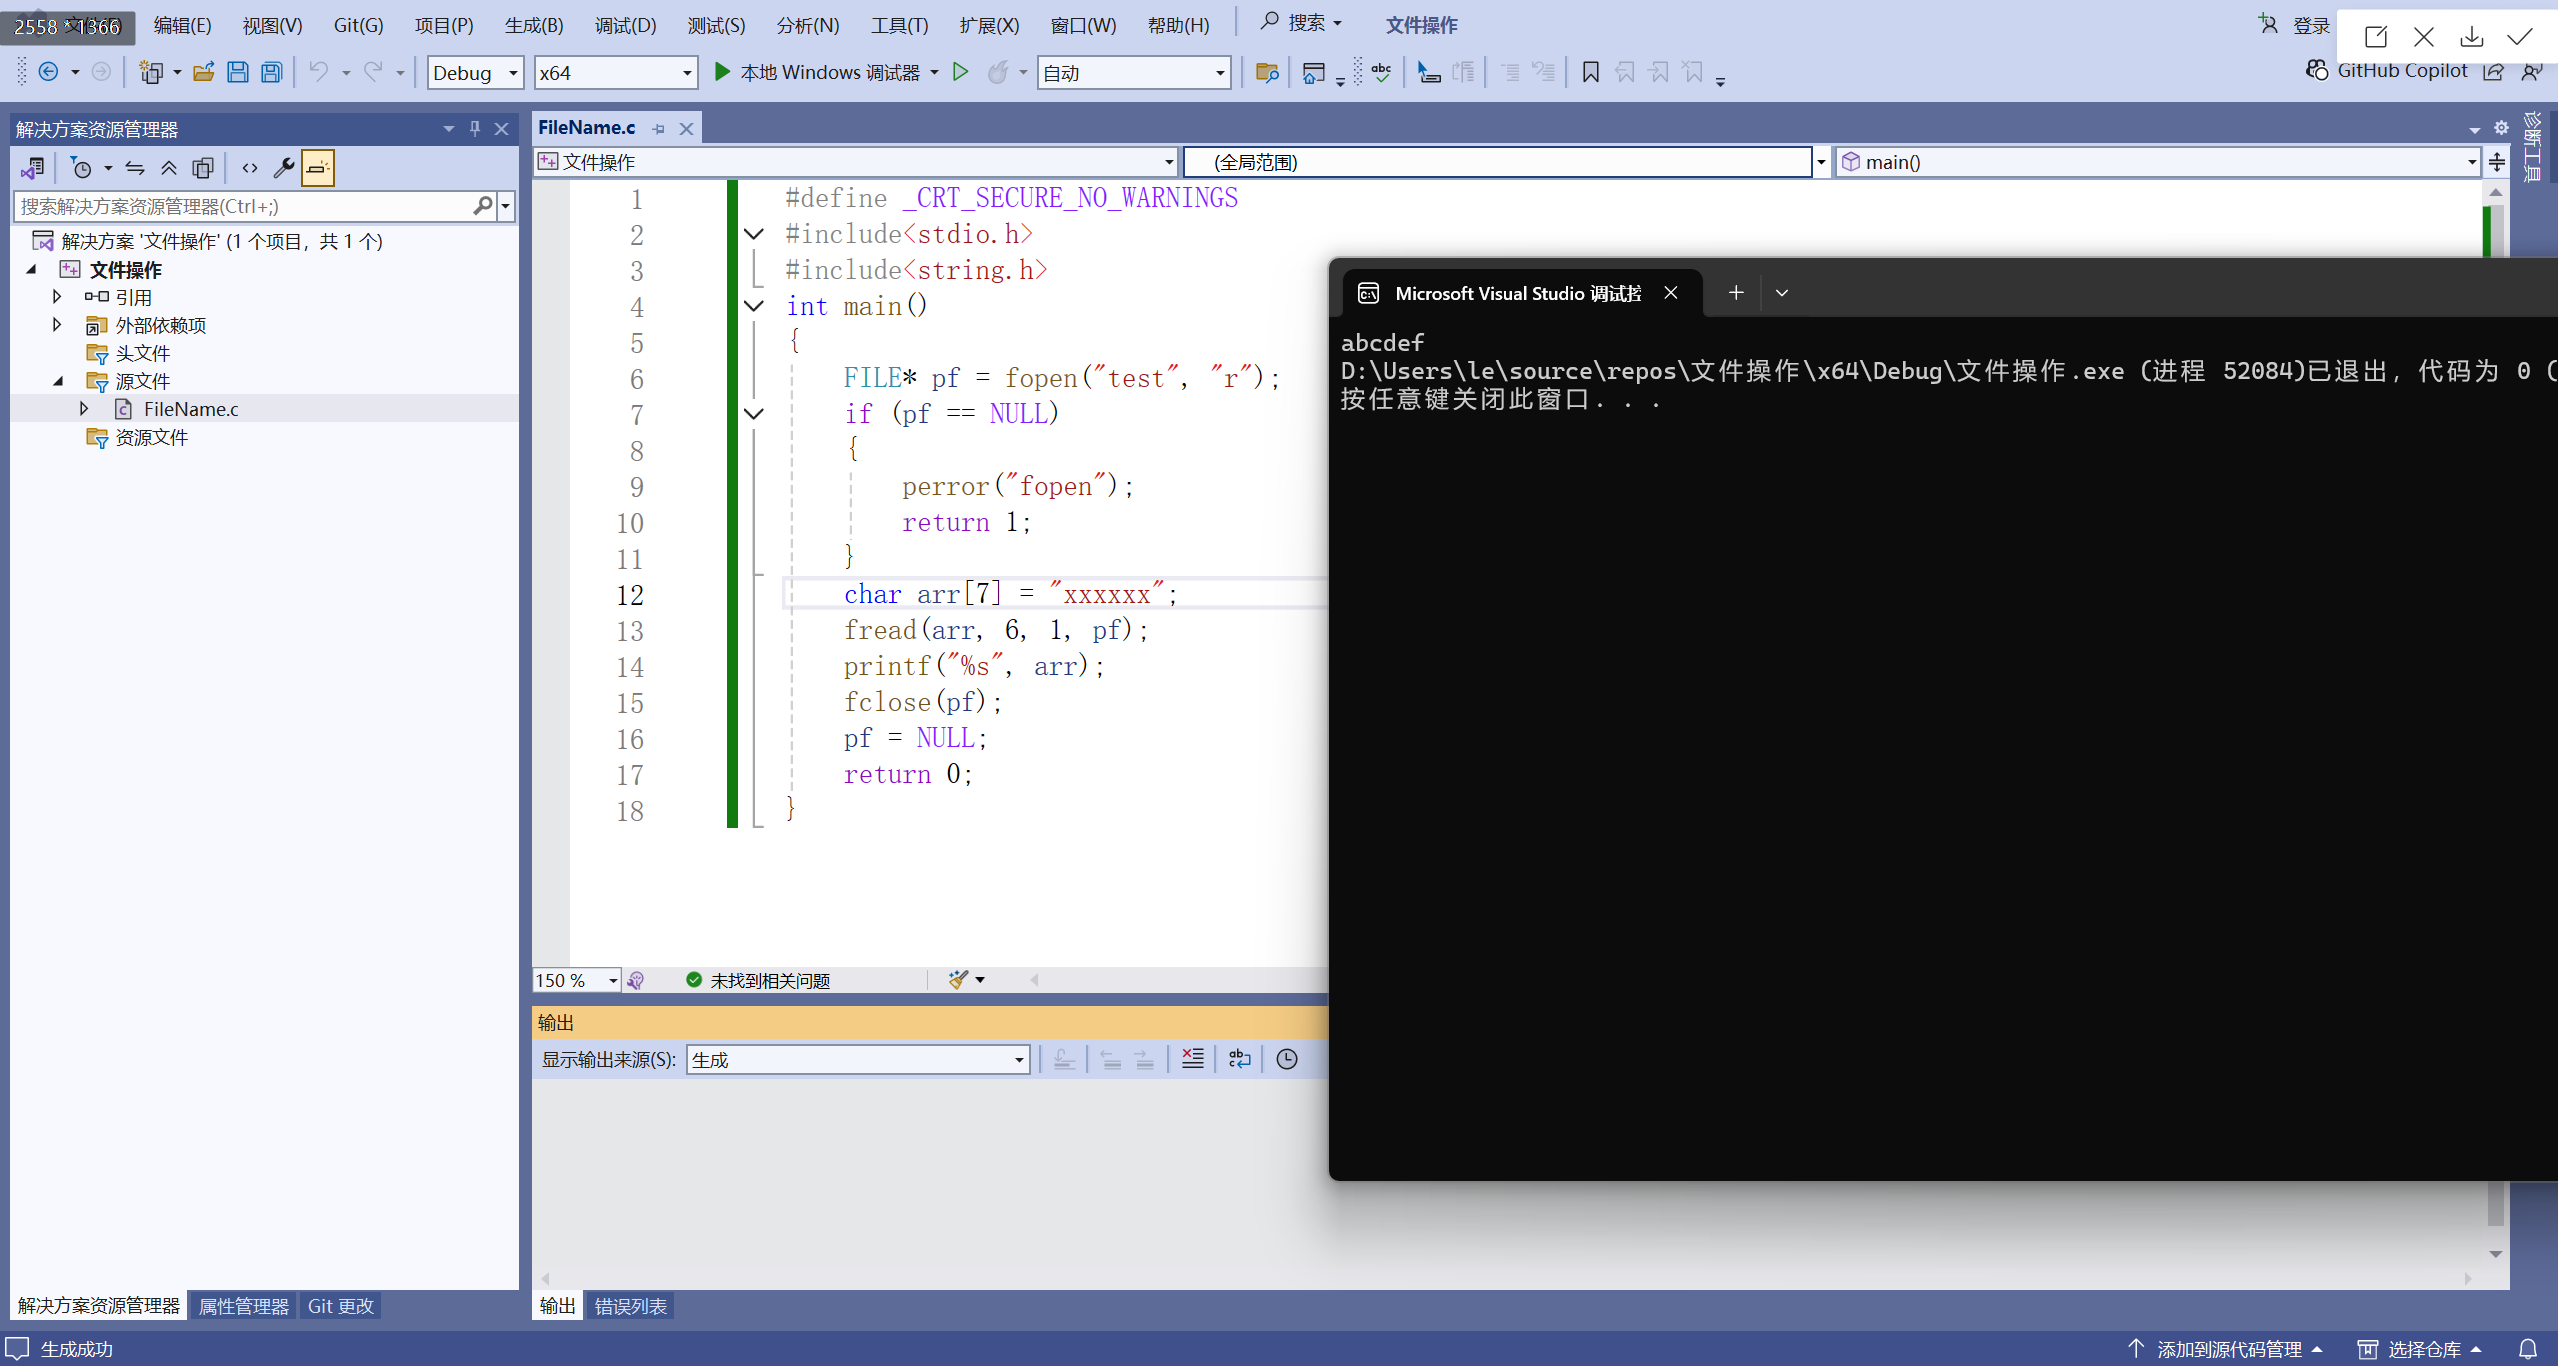
Task: Click the 登录 sign-in button
Action: [x=2311, y=25]
